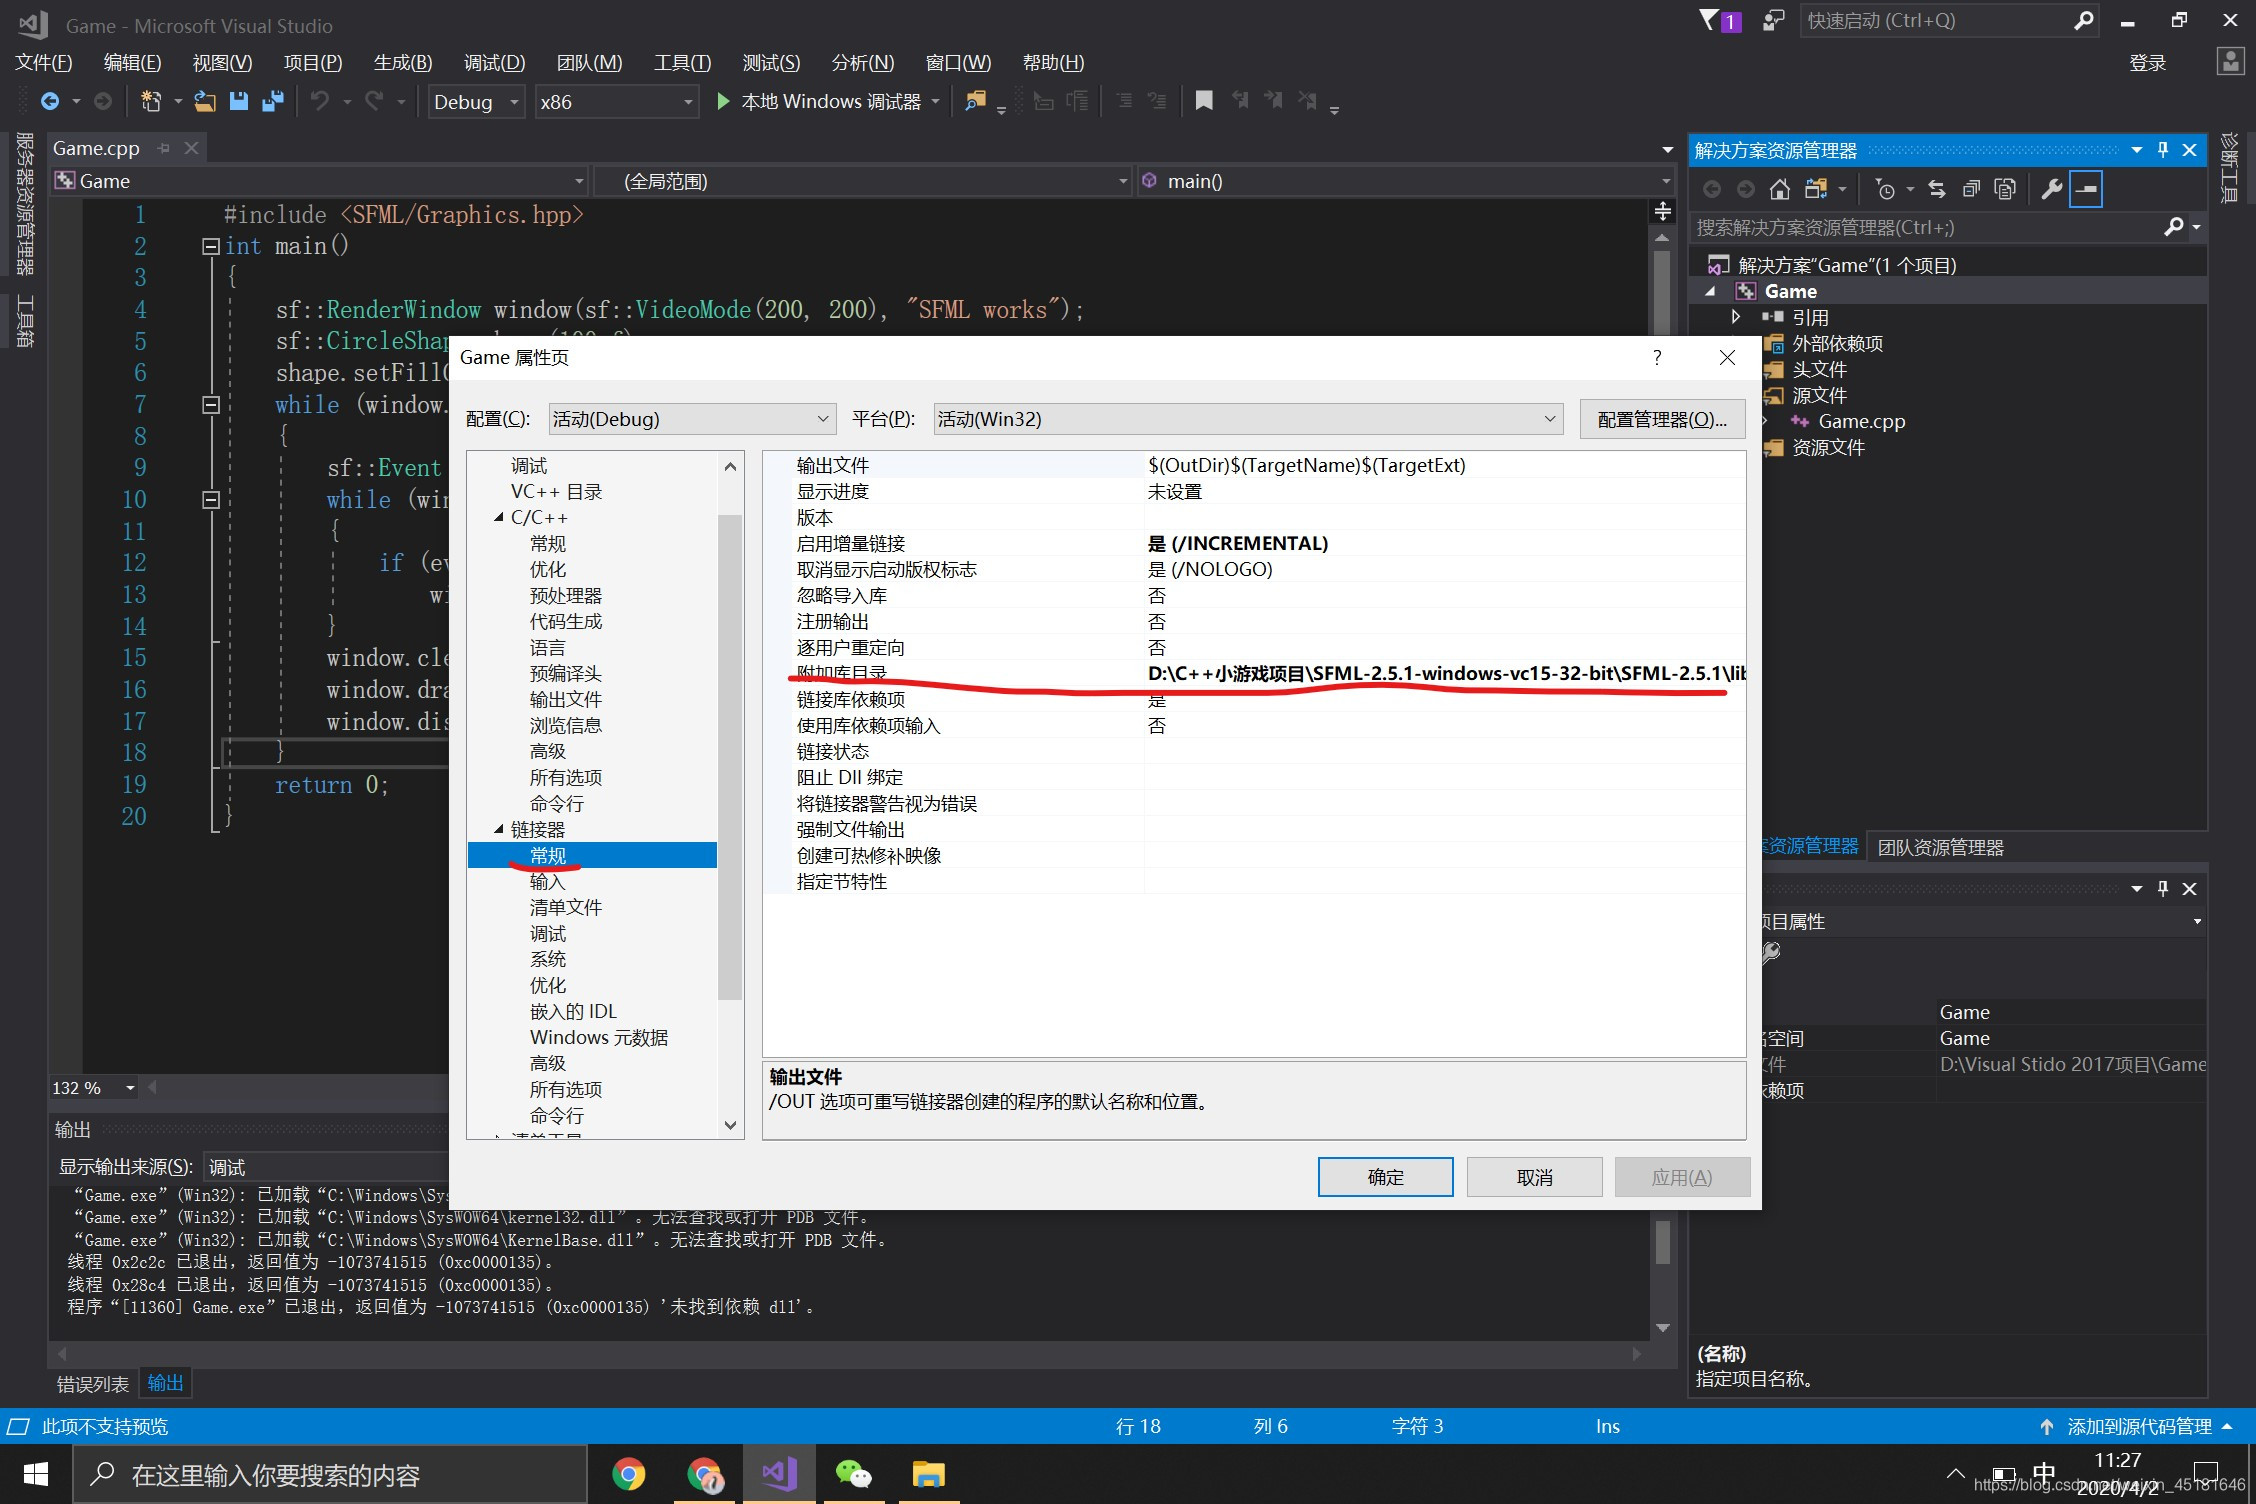Open the Debug solution configuration dropdown
The height and width of the screenshot is (1504, 2256).
pyautogui.click(x=477, y=102)
